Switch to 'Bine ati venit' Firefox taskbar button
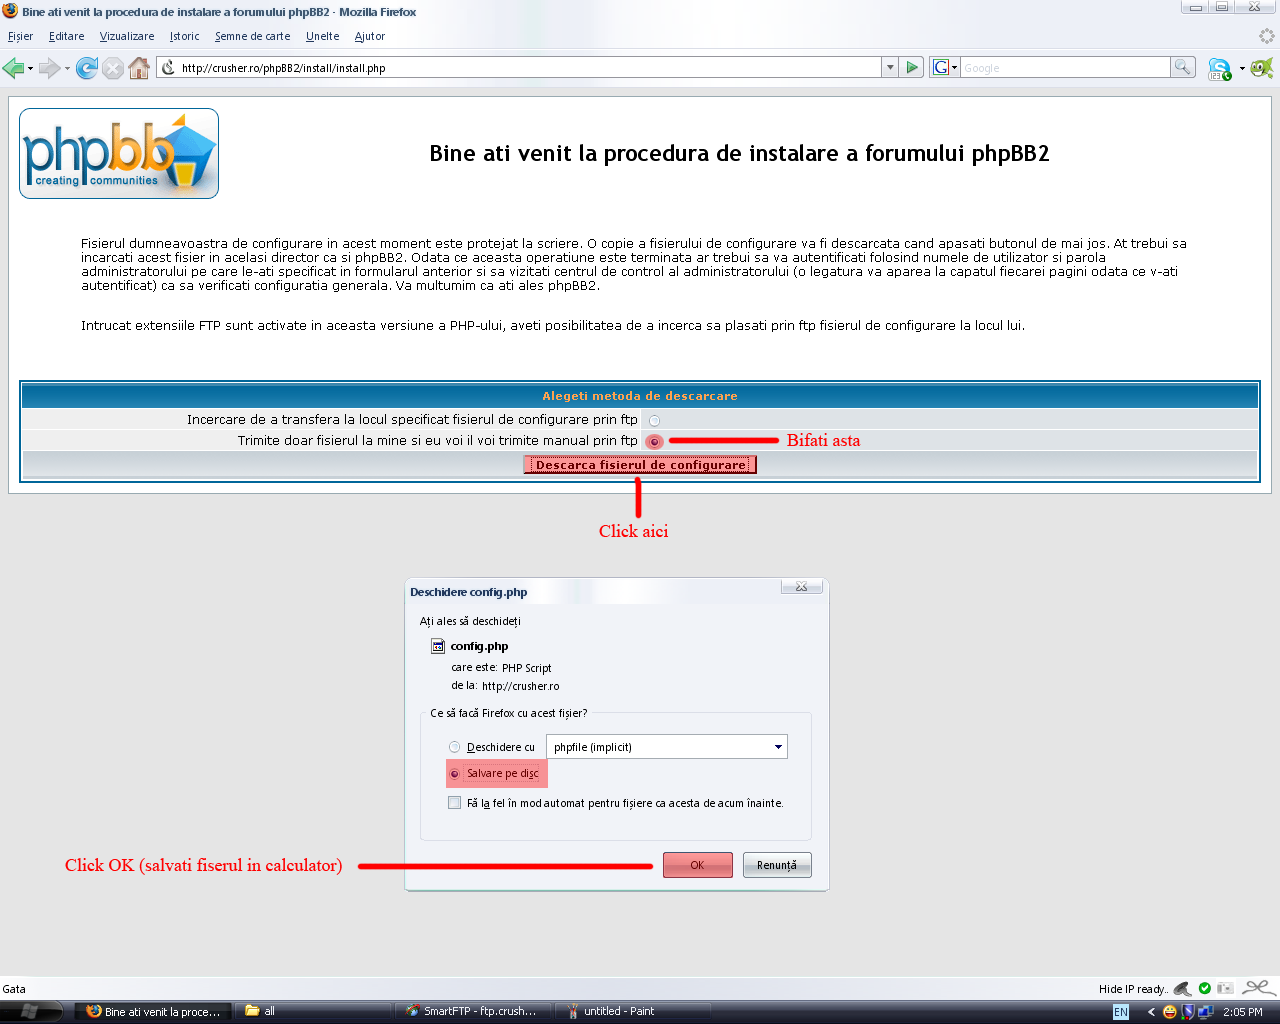The height and width of the screenshot is (1024, 1280). click(153, 1012)
